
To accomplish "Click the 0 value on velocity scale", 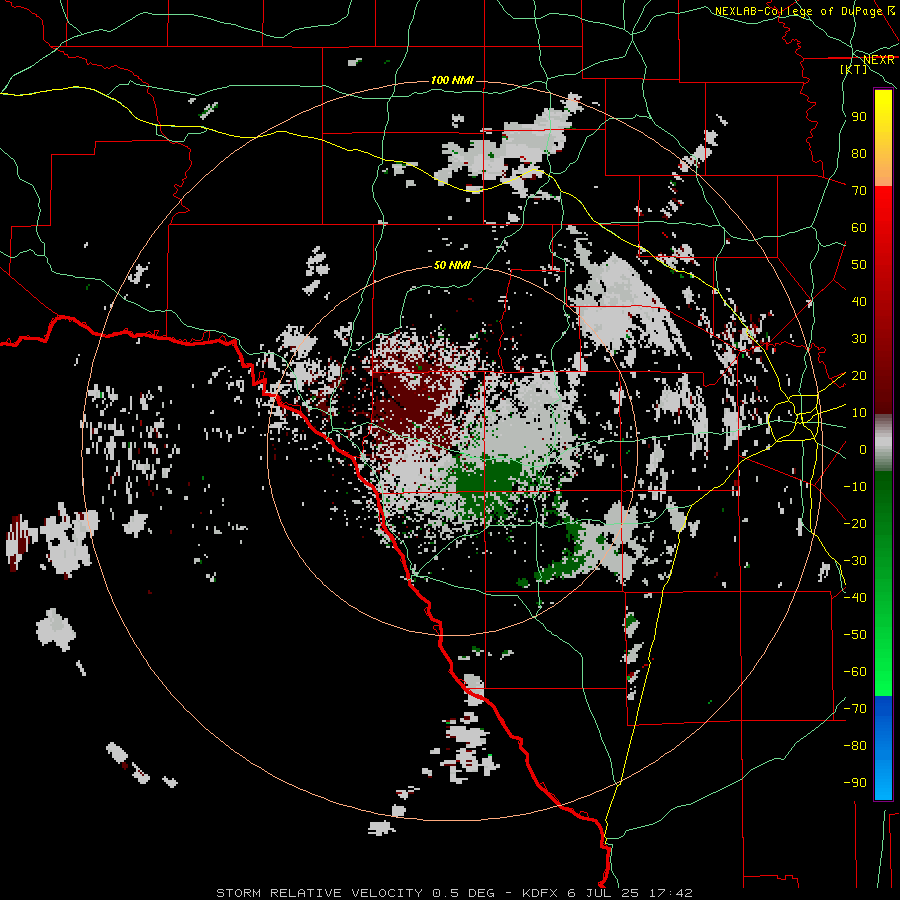I will 862,450.
